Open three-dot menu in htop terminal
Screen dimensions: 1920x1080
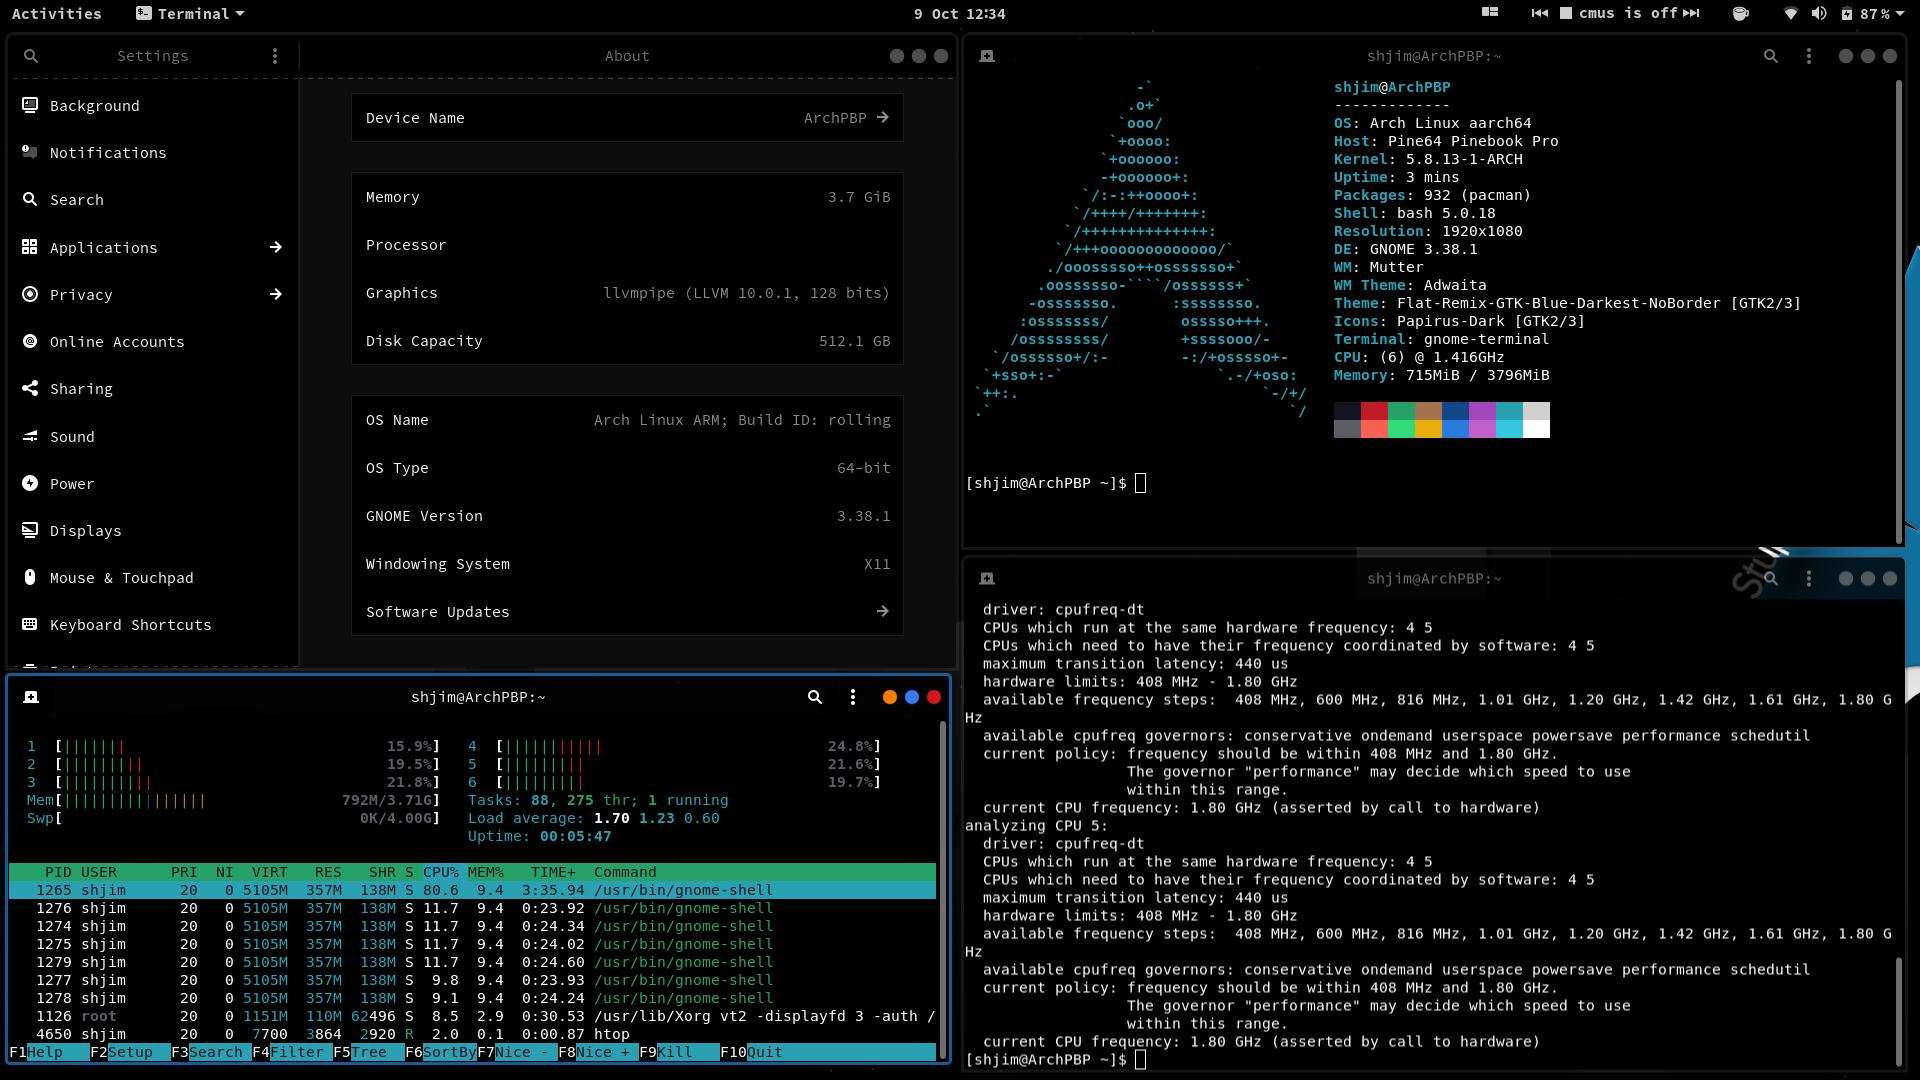(853, 697)
